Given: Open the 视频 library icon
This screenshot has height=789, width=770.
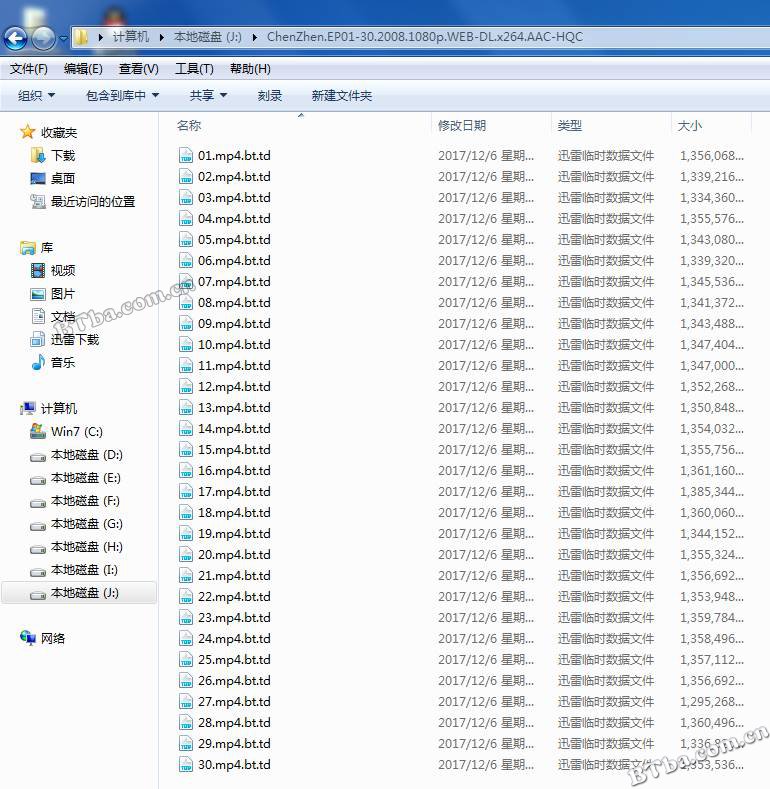Looking at the screenshot, I should 38,271.
